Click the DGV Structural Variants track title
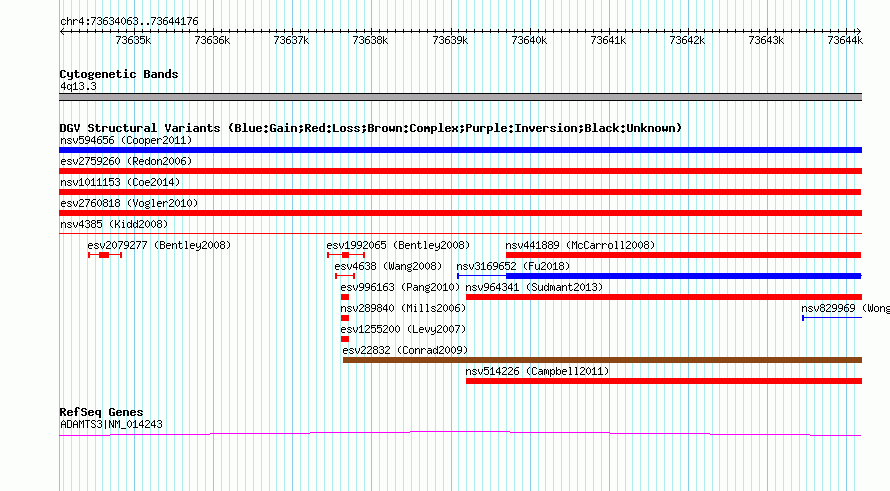 click(370, 128)
